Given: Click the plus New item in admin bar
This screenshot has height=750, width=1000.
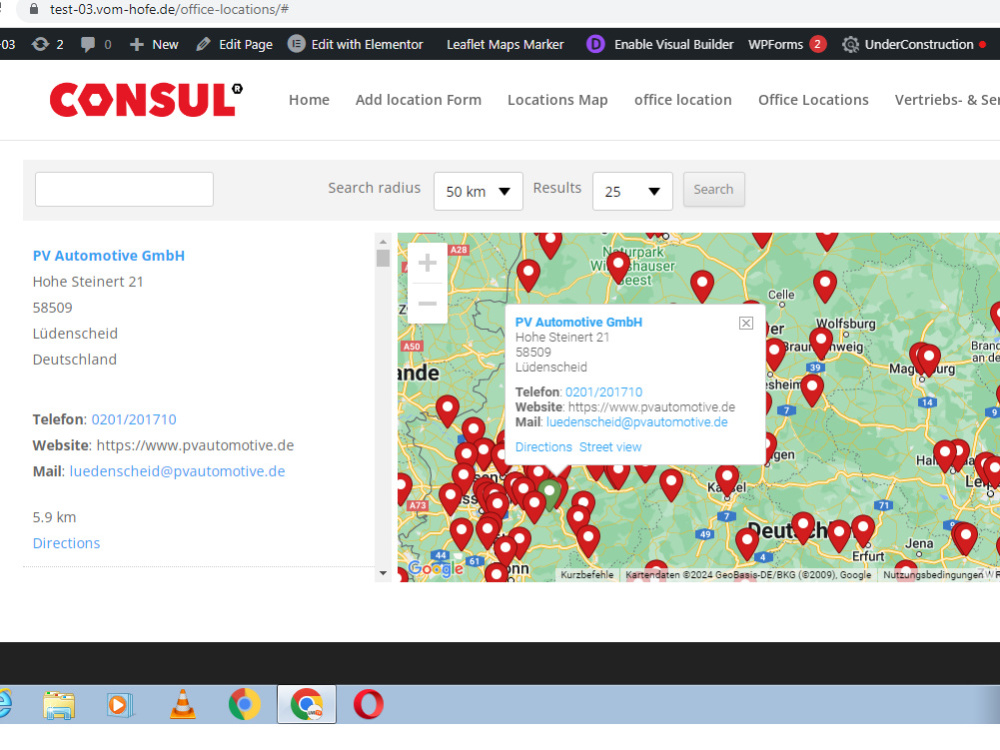Looking at the screenshot, I should 154,44.
